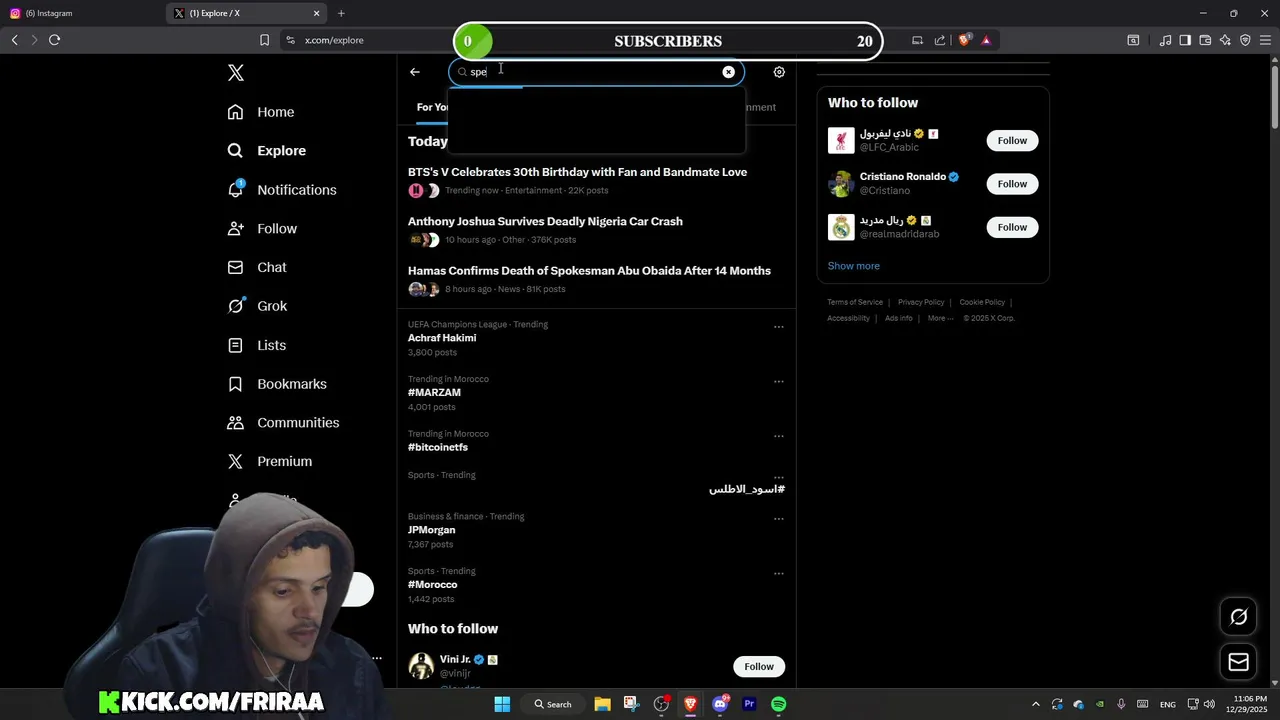The width and height of the screenshot is (1280, 720).
Task: Open Home in the X sidebar
Action: pos(261,112)
